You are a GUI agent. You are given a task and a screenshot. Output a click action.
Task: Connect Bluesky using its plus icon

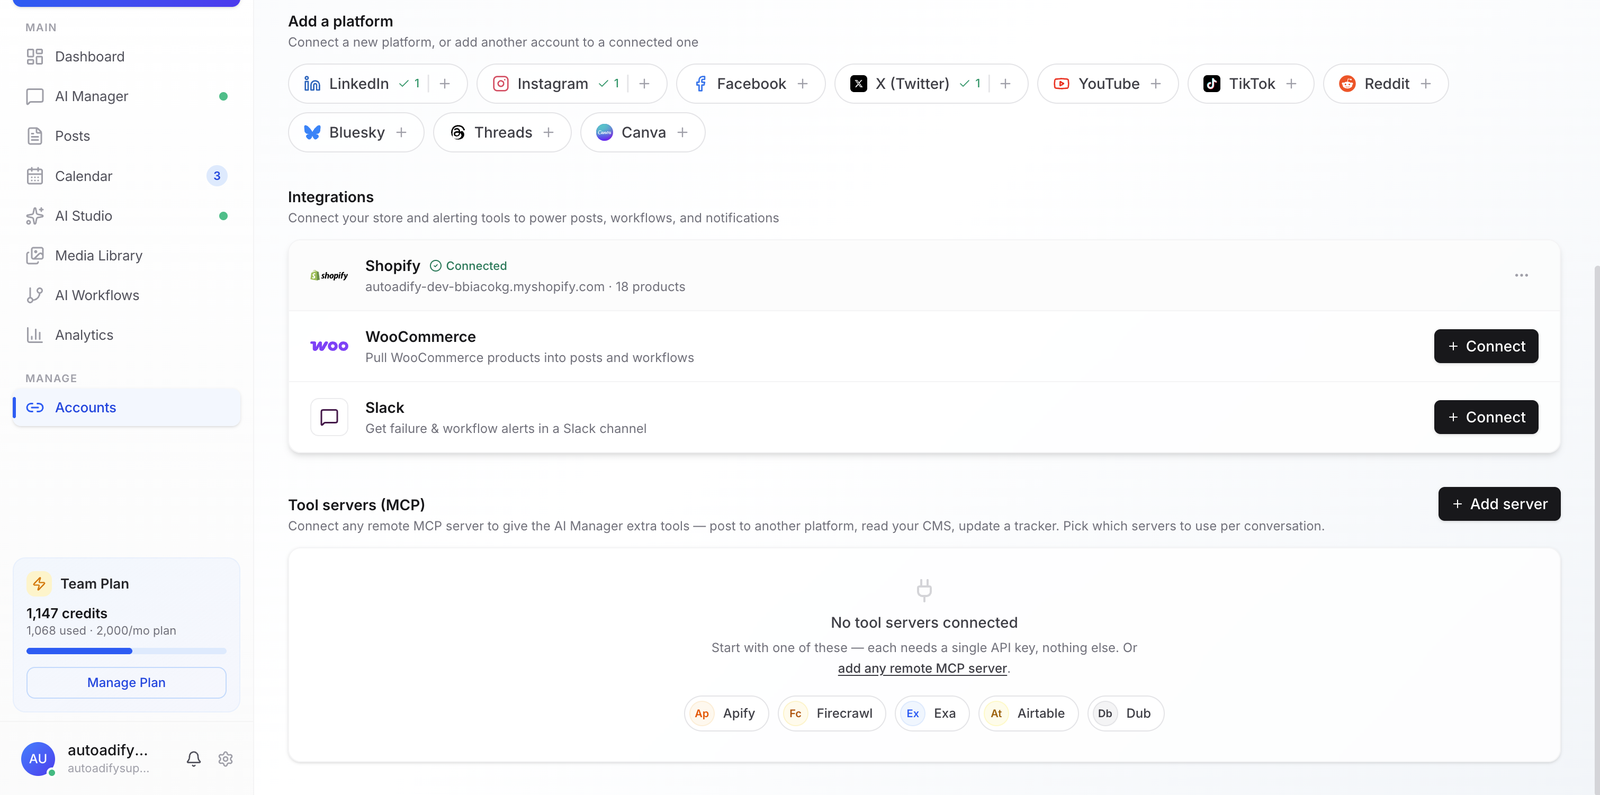point(402,132)
